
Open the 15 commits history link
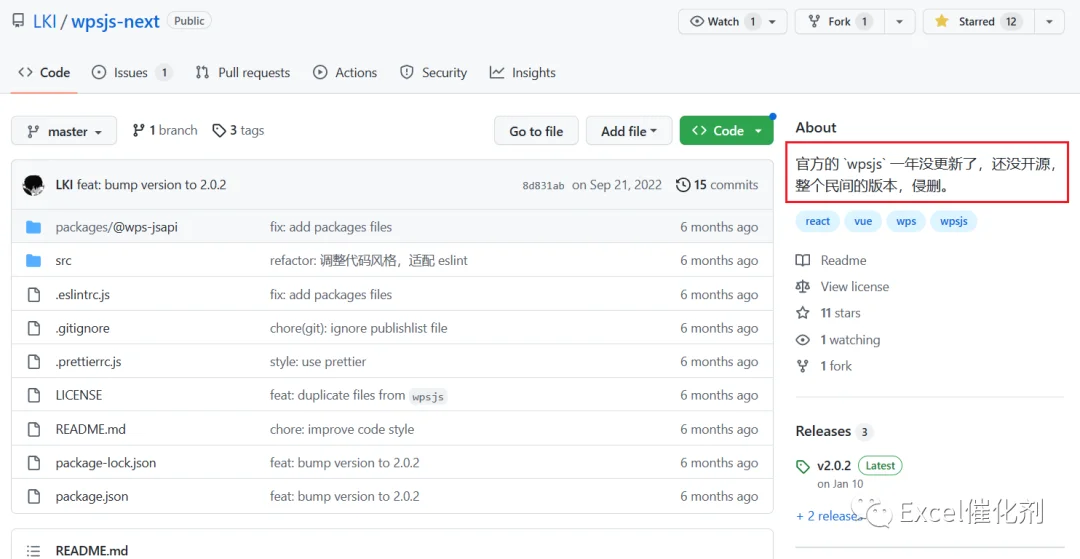(717, 184)
